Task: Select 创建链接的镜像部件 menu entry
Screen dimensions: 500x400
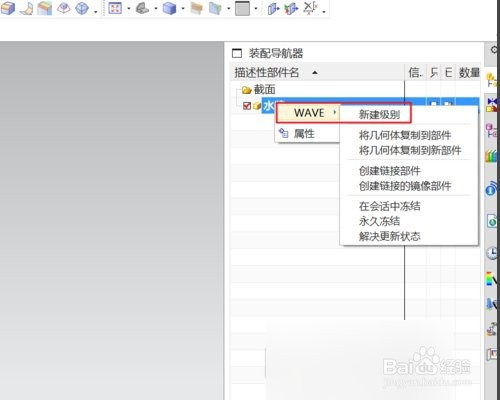Action: (x=405, y=186)
